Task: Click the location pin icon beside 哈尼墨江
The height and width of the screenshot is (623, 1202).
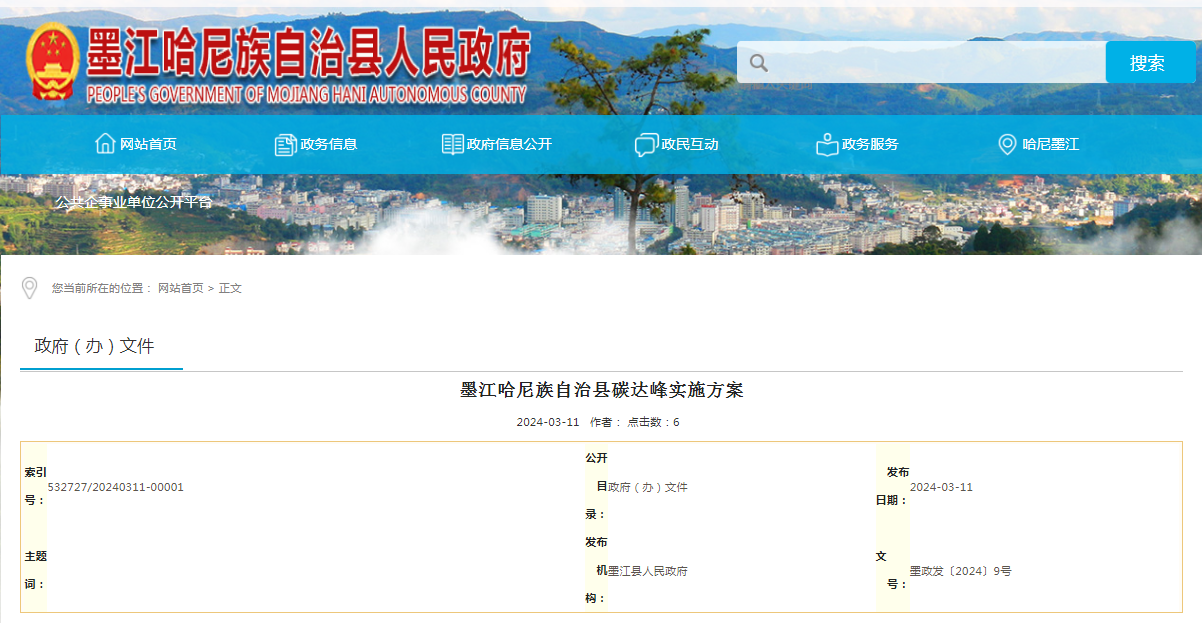Action: [x=1007, y=144]
